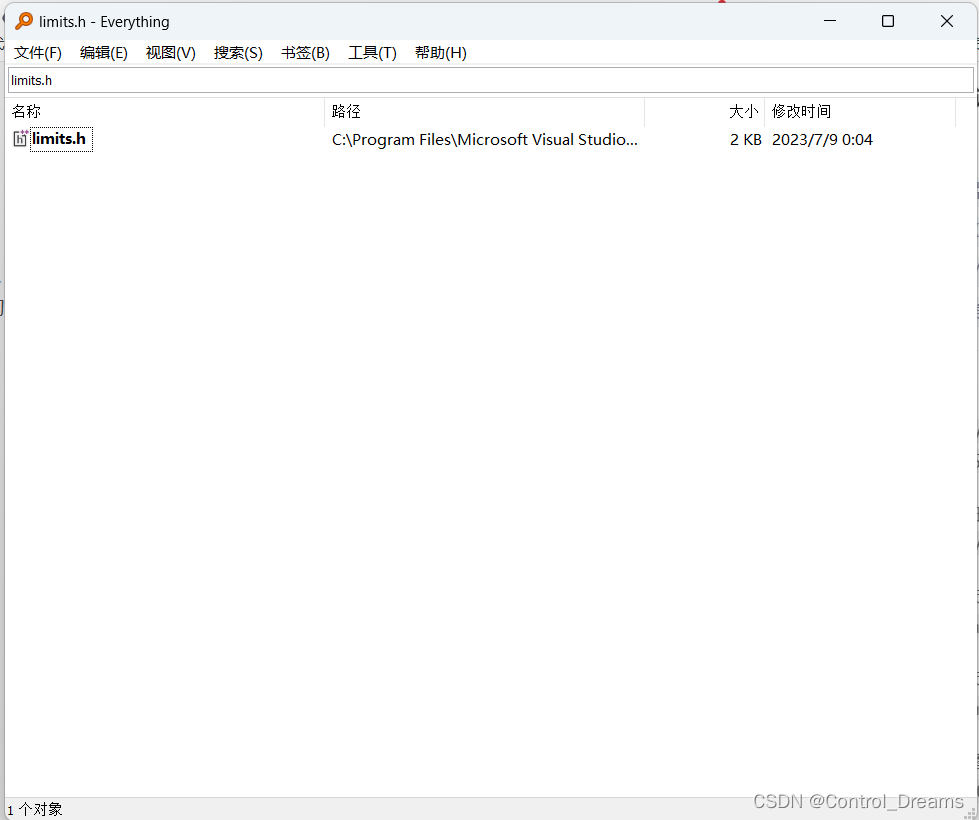
Task: Select the limits.h file name in results
Action: 59,139
